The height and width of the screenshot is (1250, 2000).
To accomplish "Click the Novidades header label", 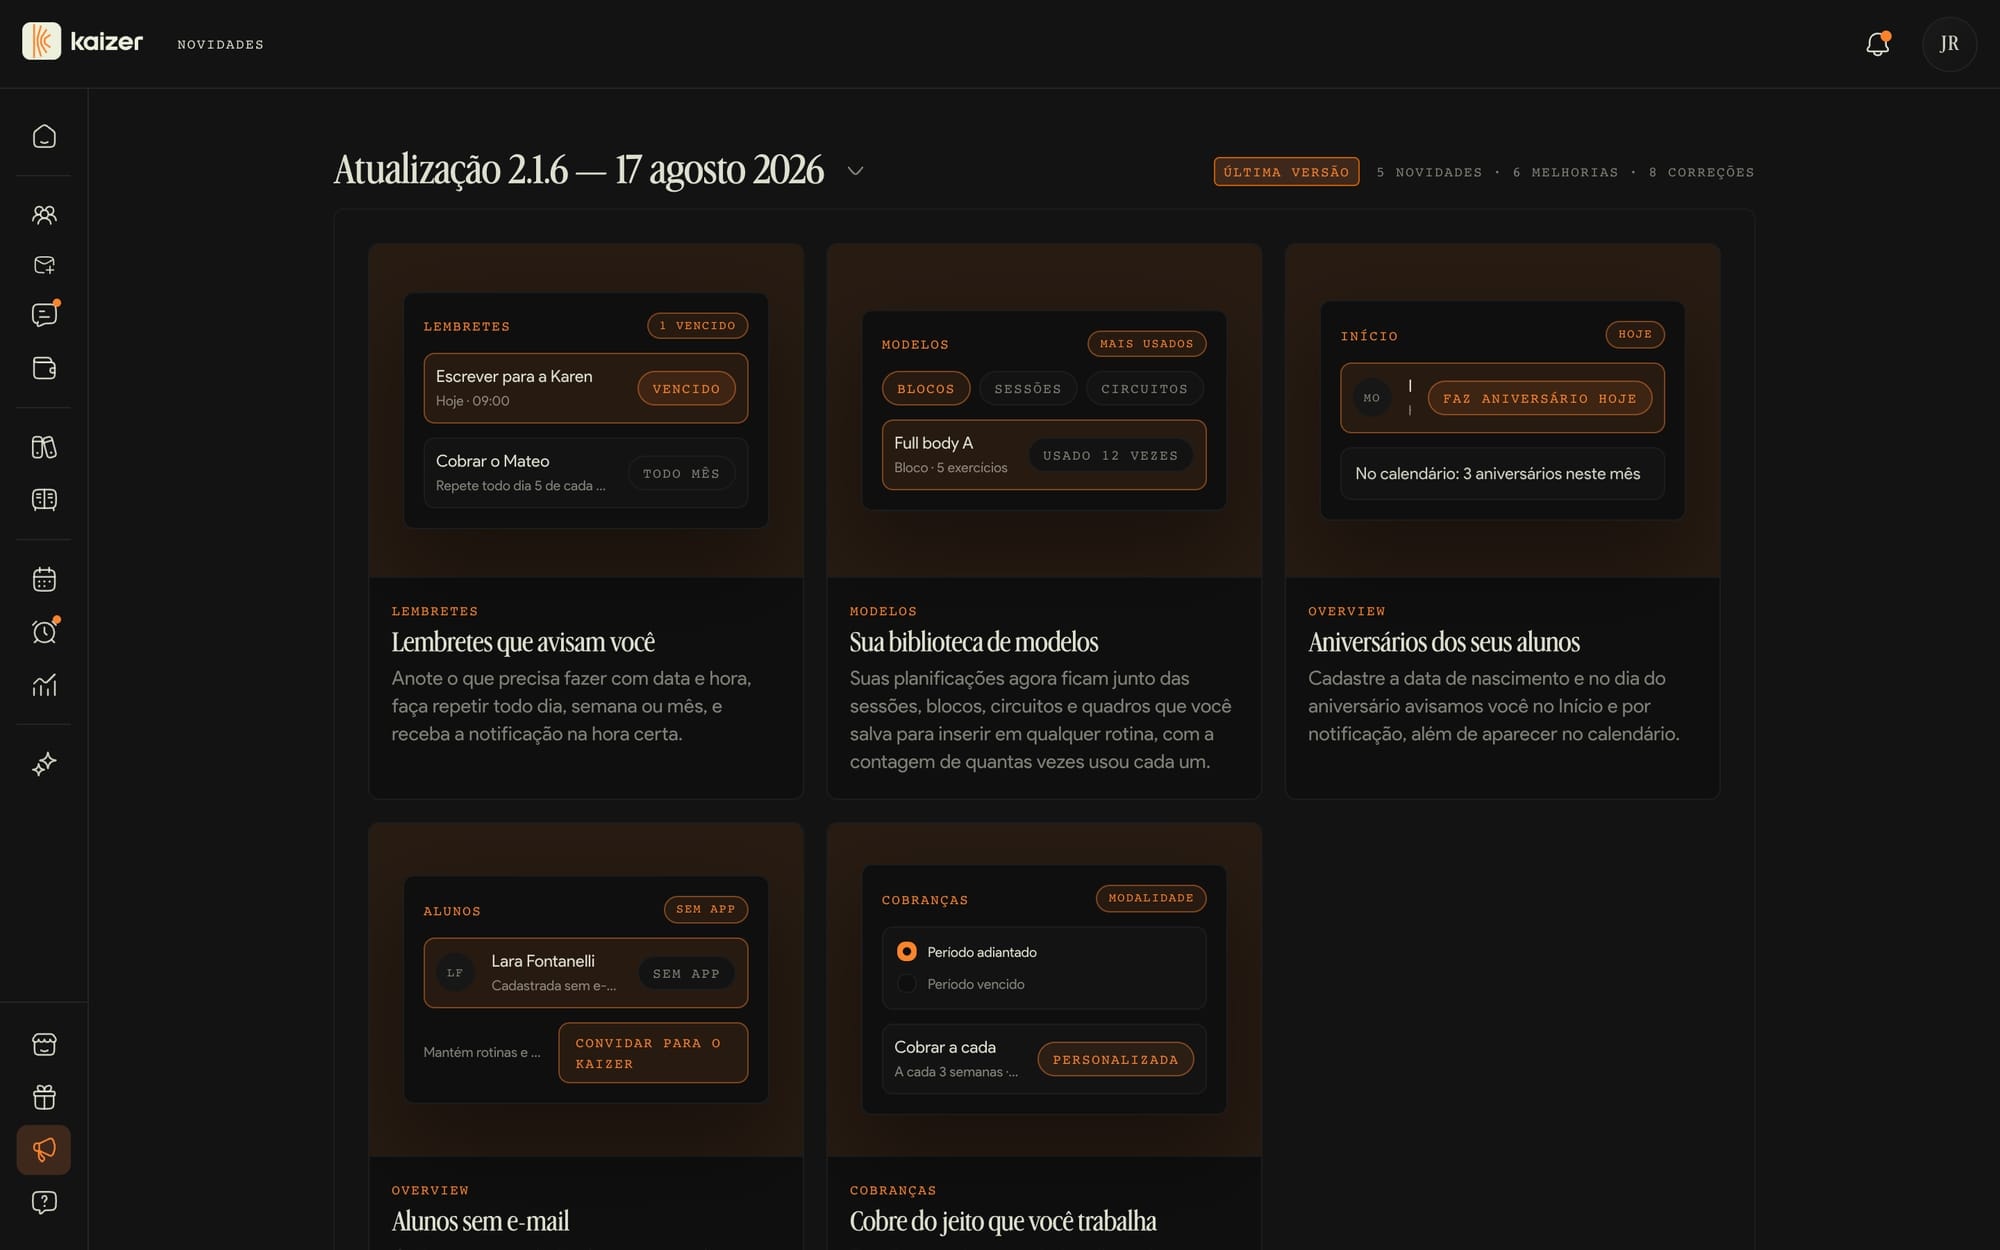I will (x=220, y=44).
